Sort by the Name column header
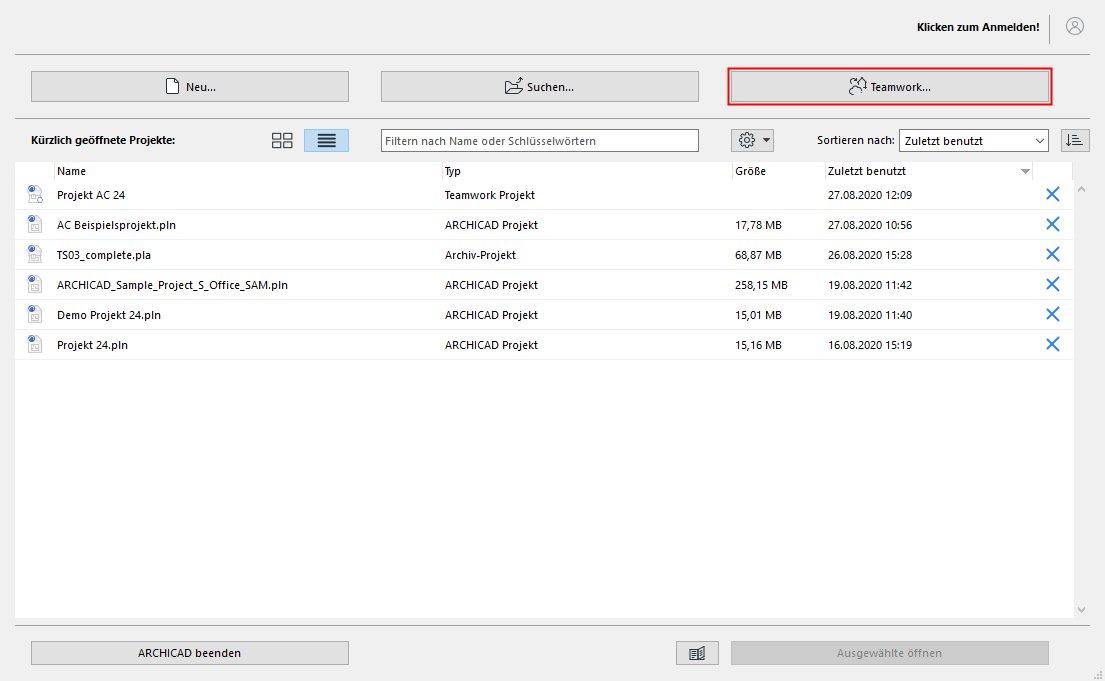The image size is (1105, 681). [72, 171]
